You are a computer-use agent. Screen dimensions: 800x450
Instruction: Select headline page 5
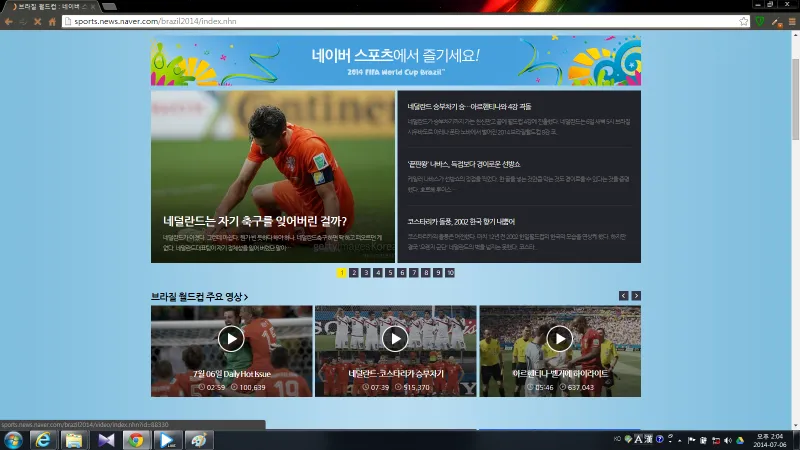(x=390, y=273)
